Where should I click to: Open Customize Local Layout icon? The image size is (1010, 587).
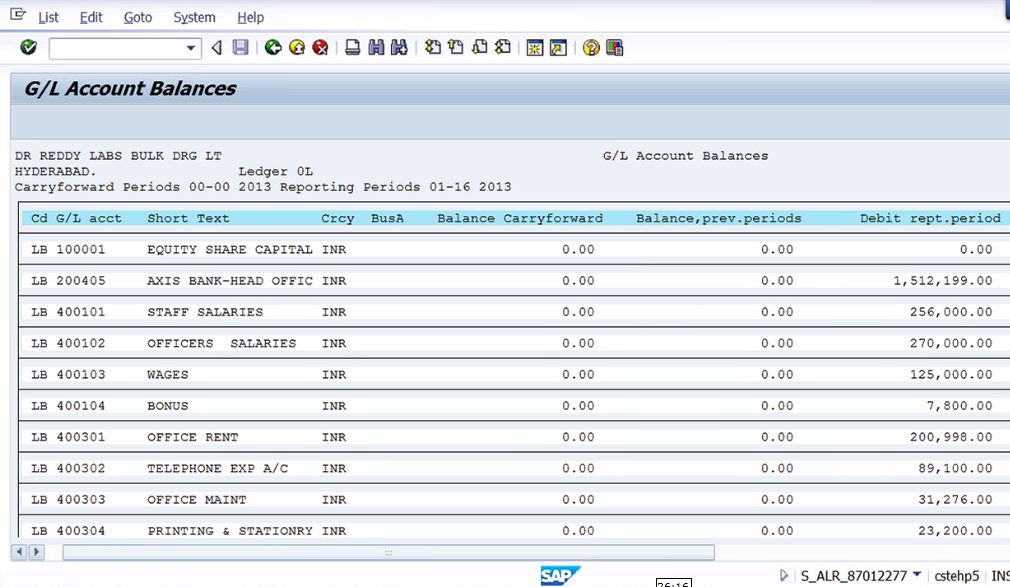[615, 48]
